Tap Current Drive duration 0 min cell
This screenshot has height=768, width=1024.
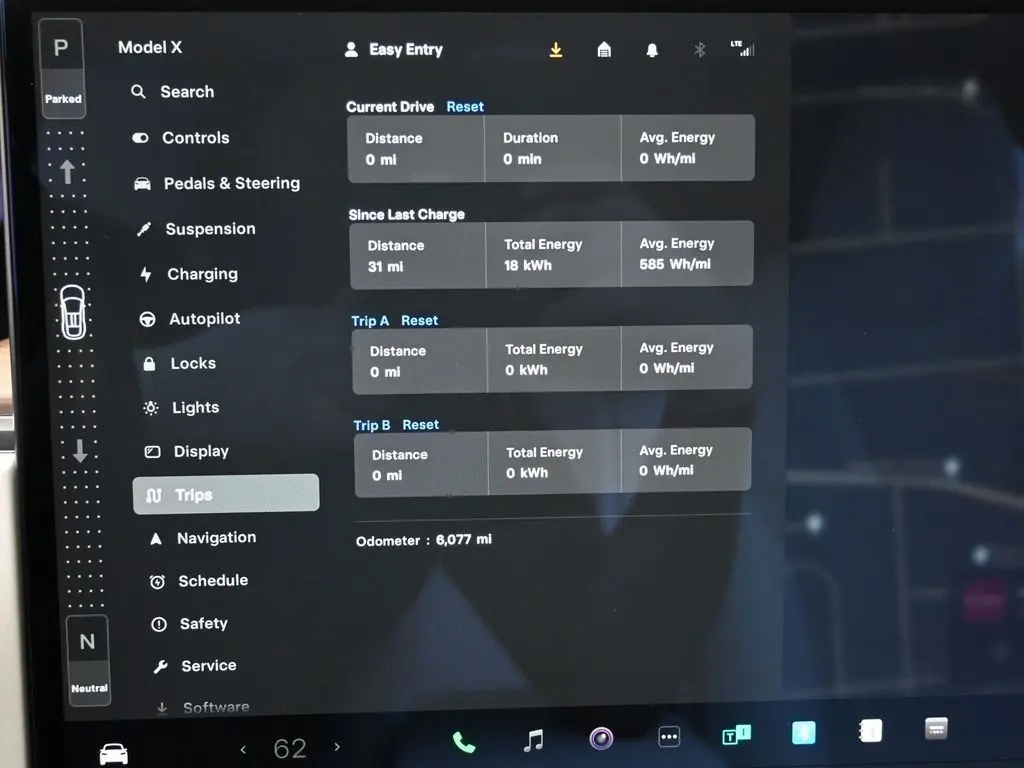tap(552, 148)
